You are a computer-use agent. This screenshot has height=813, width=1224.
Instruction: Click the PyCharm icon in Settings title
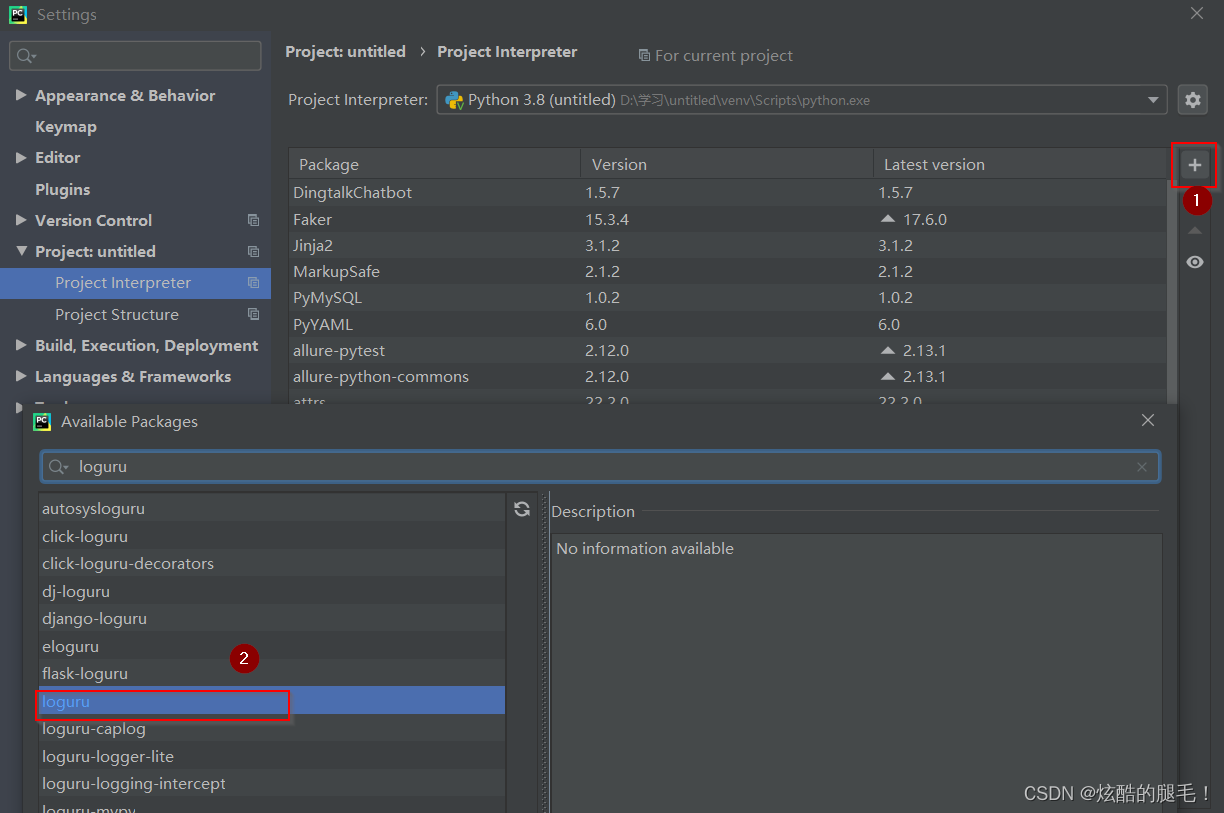(18, 15)
